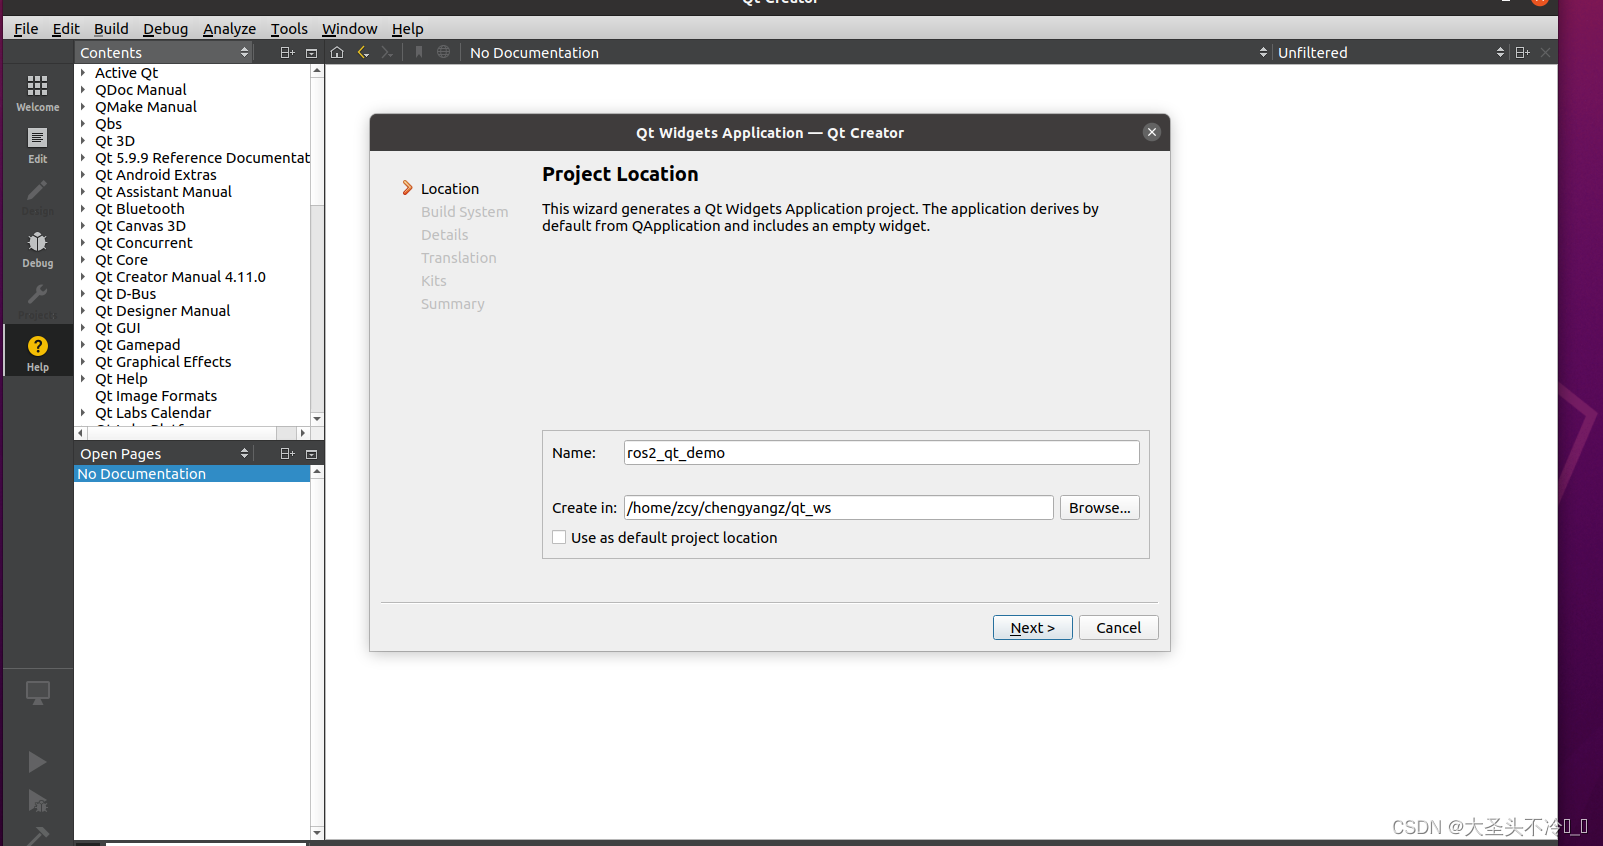The width and height of the screenshot is (1603, 846).
Task: Open the Edit menu
Action: pos(66,28)
